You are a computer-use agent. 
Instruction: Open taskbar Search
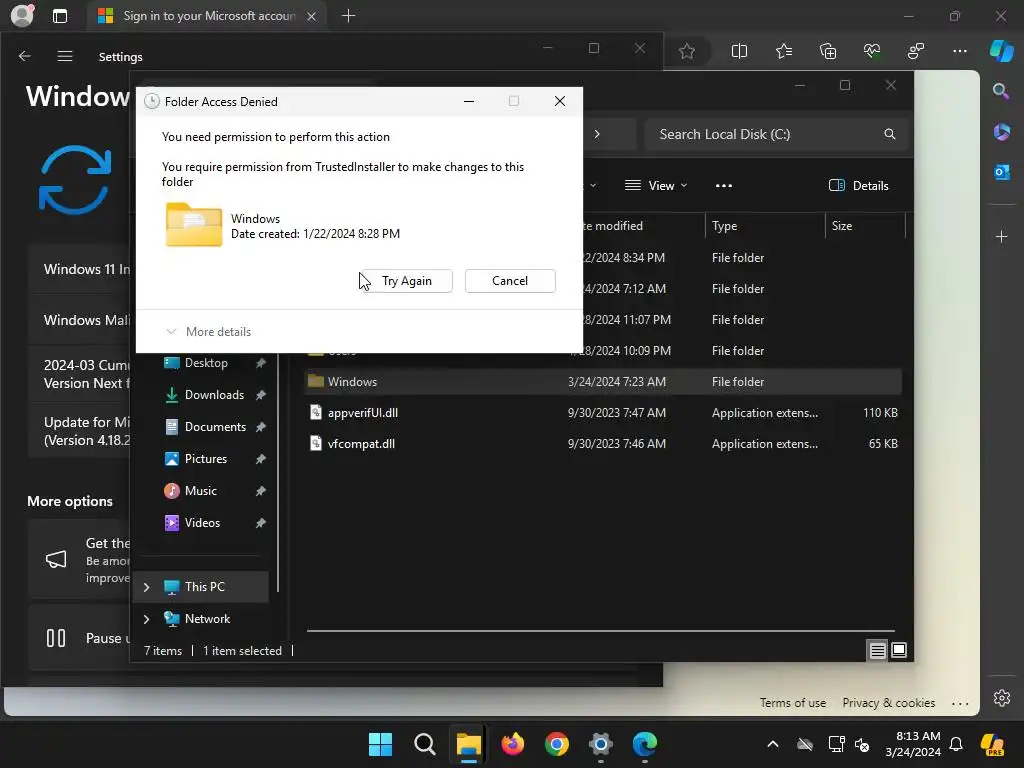(424, 744)
